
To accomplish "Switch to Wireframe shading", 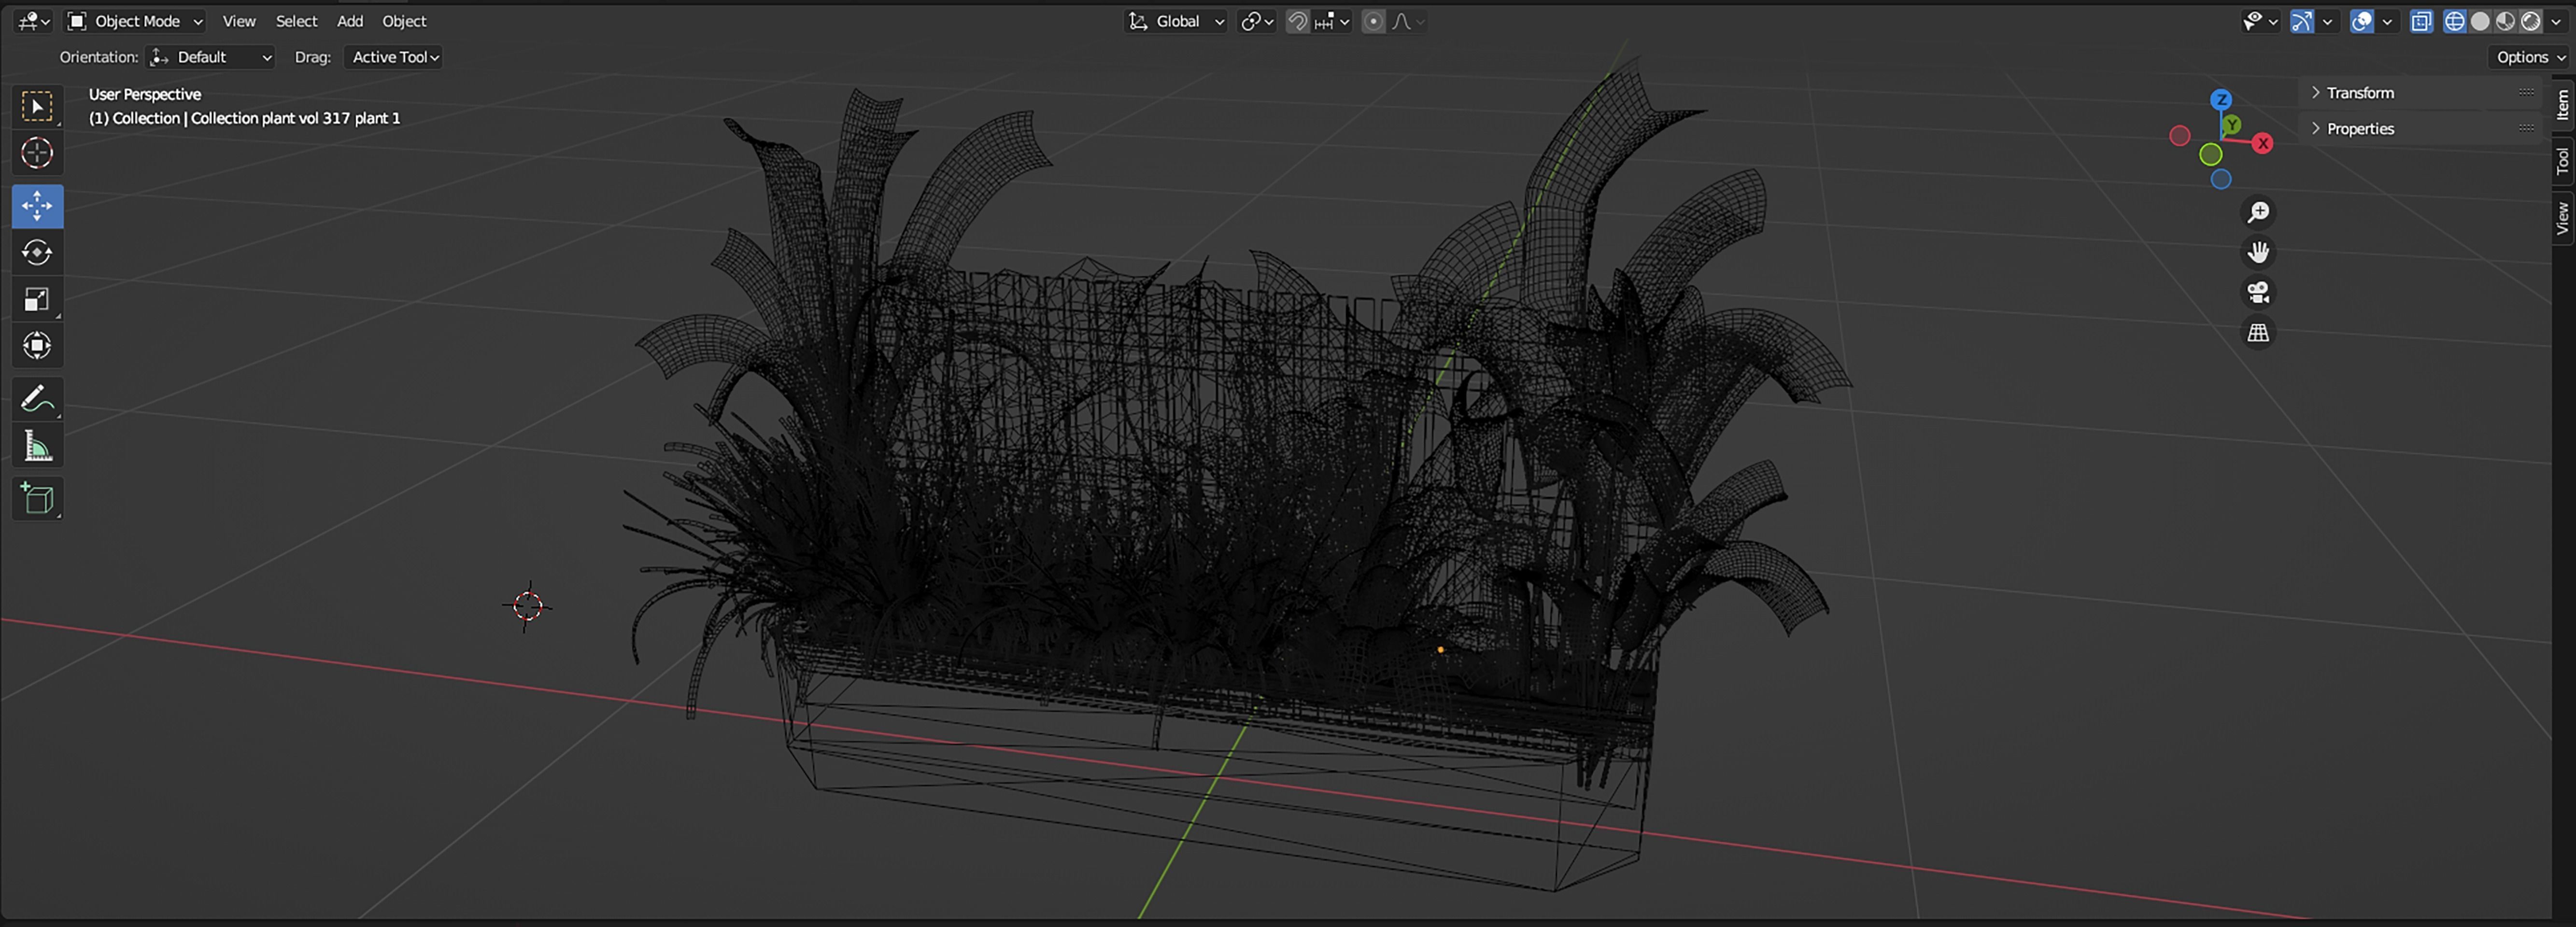I will [x=2454, y=21].
